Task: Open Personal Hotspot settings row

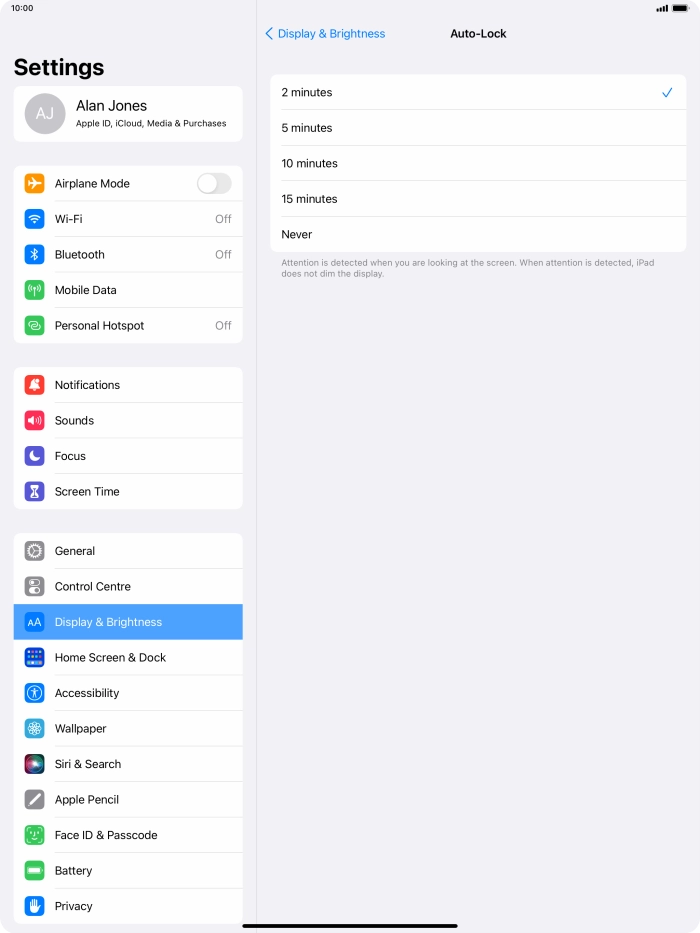Action: pyautogui.click(x=128, y=325)
